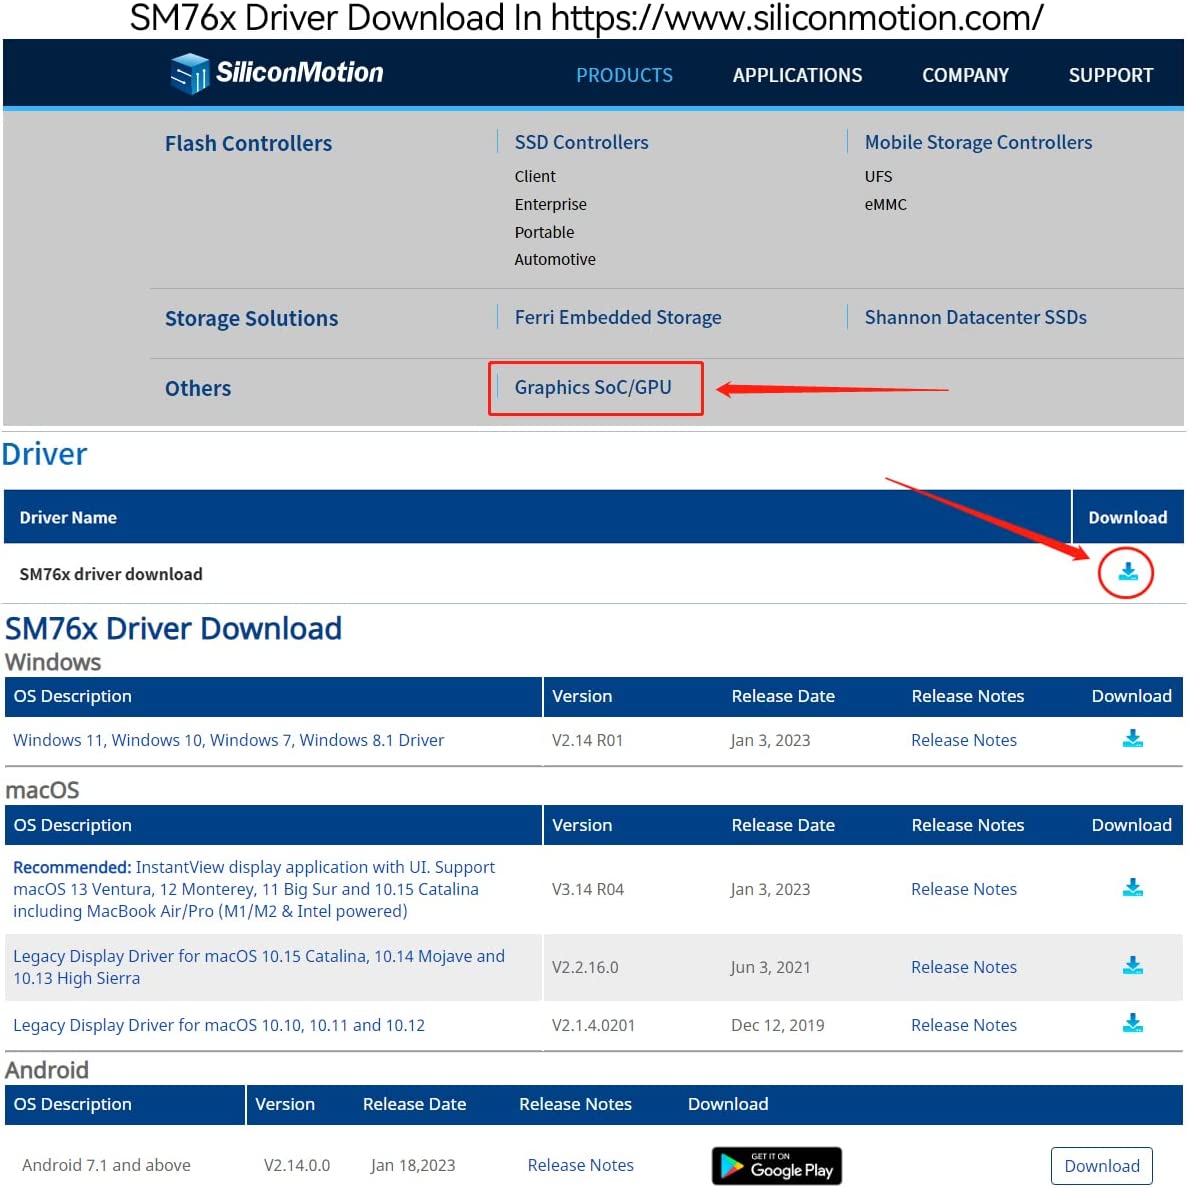The image size is (1188, 1188).
Task: Open Ferri Embedded Storage page
Action: pos(617,318)
